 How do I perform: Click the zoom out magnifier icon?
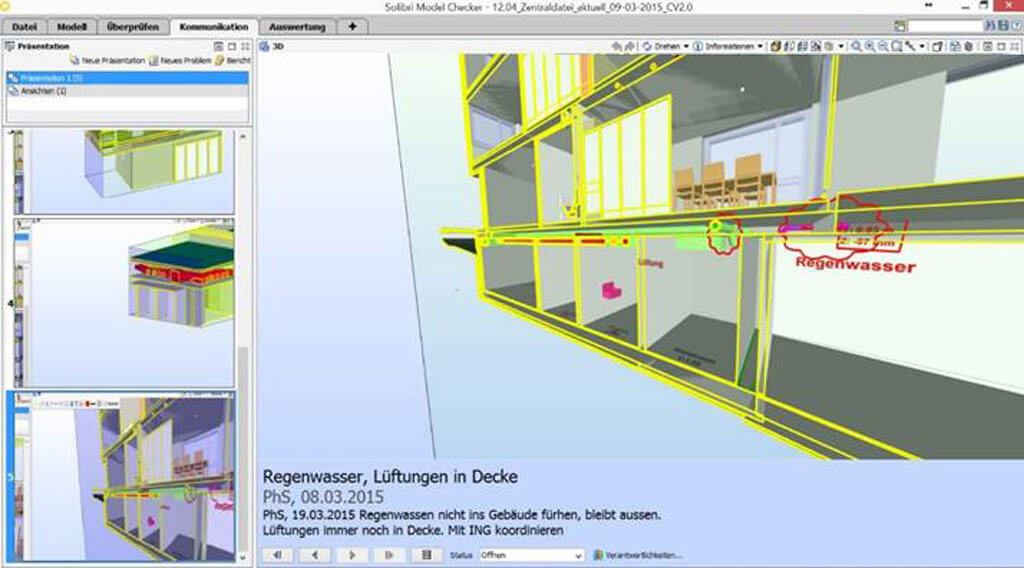click(x=883, y=46)
